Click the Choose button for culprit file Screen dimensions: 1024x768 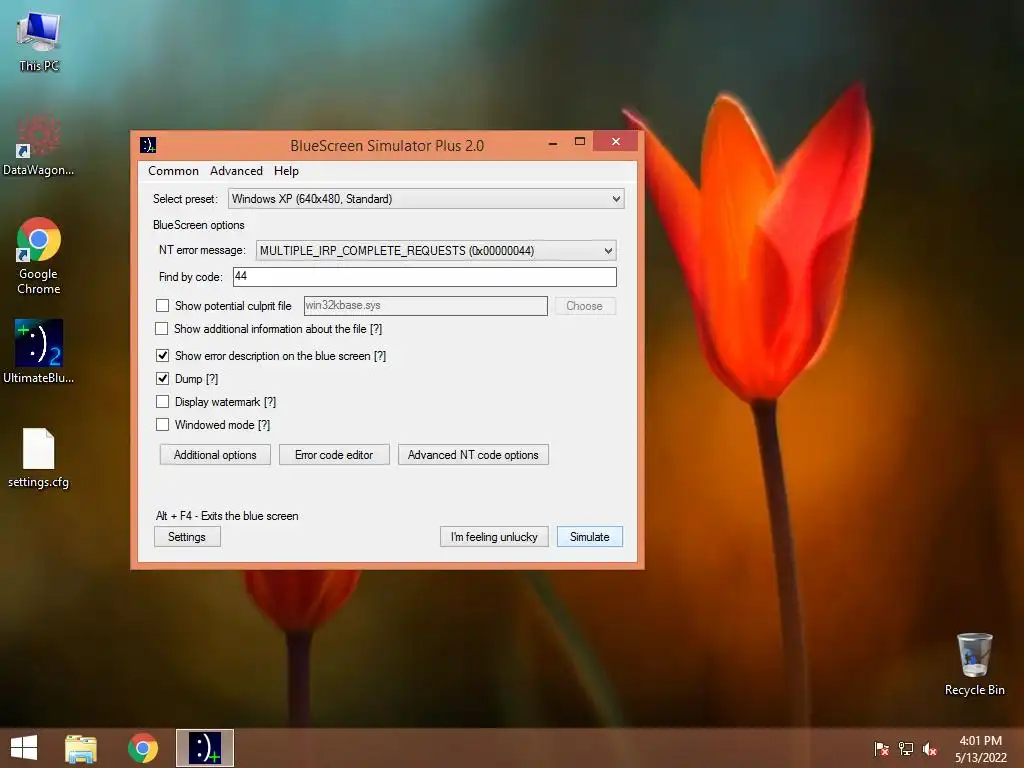[584, 306]
